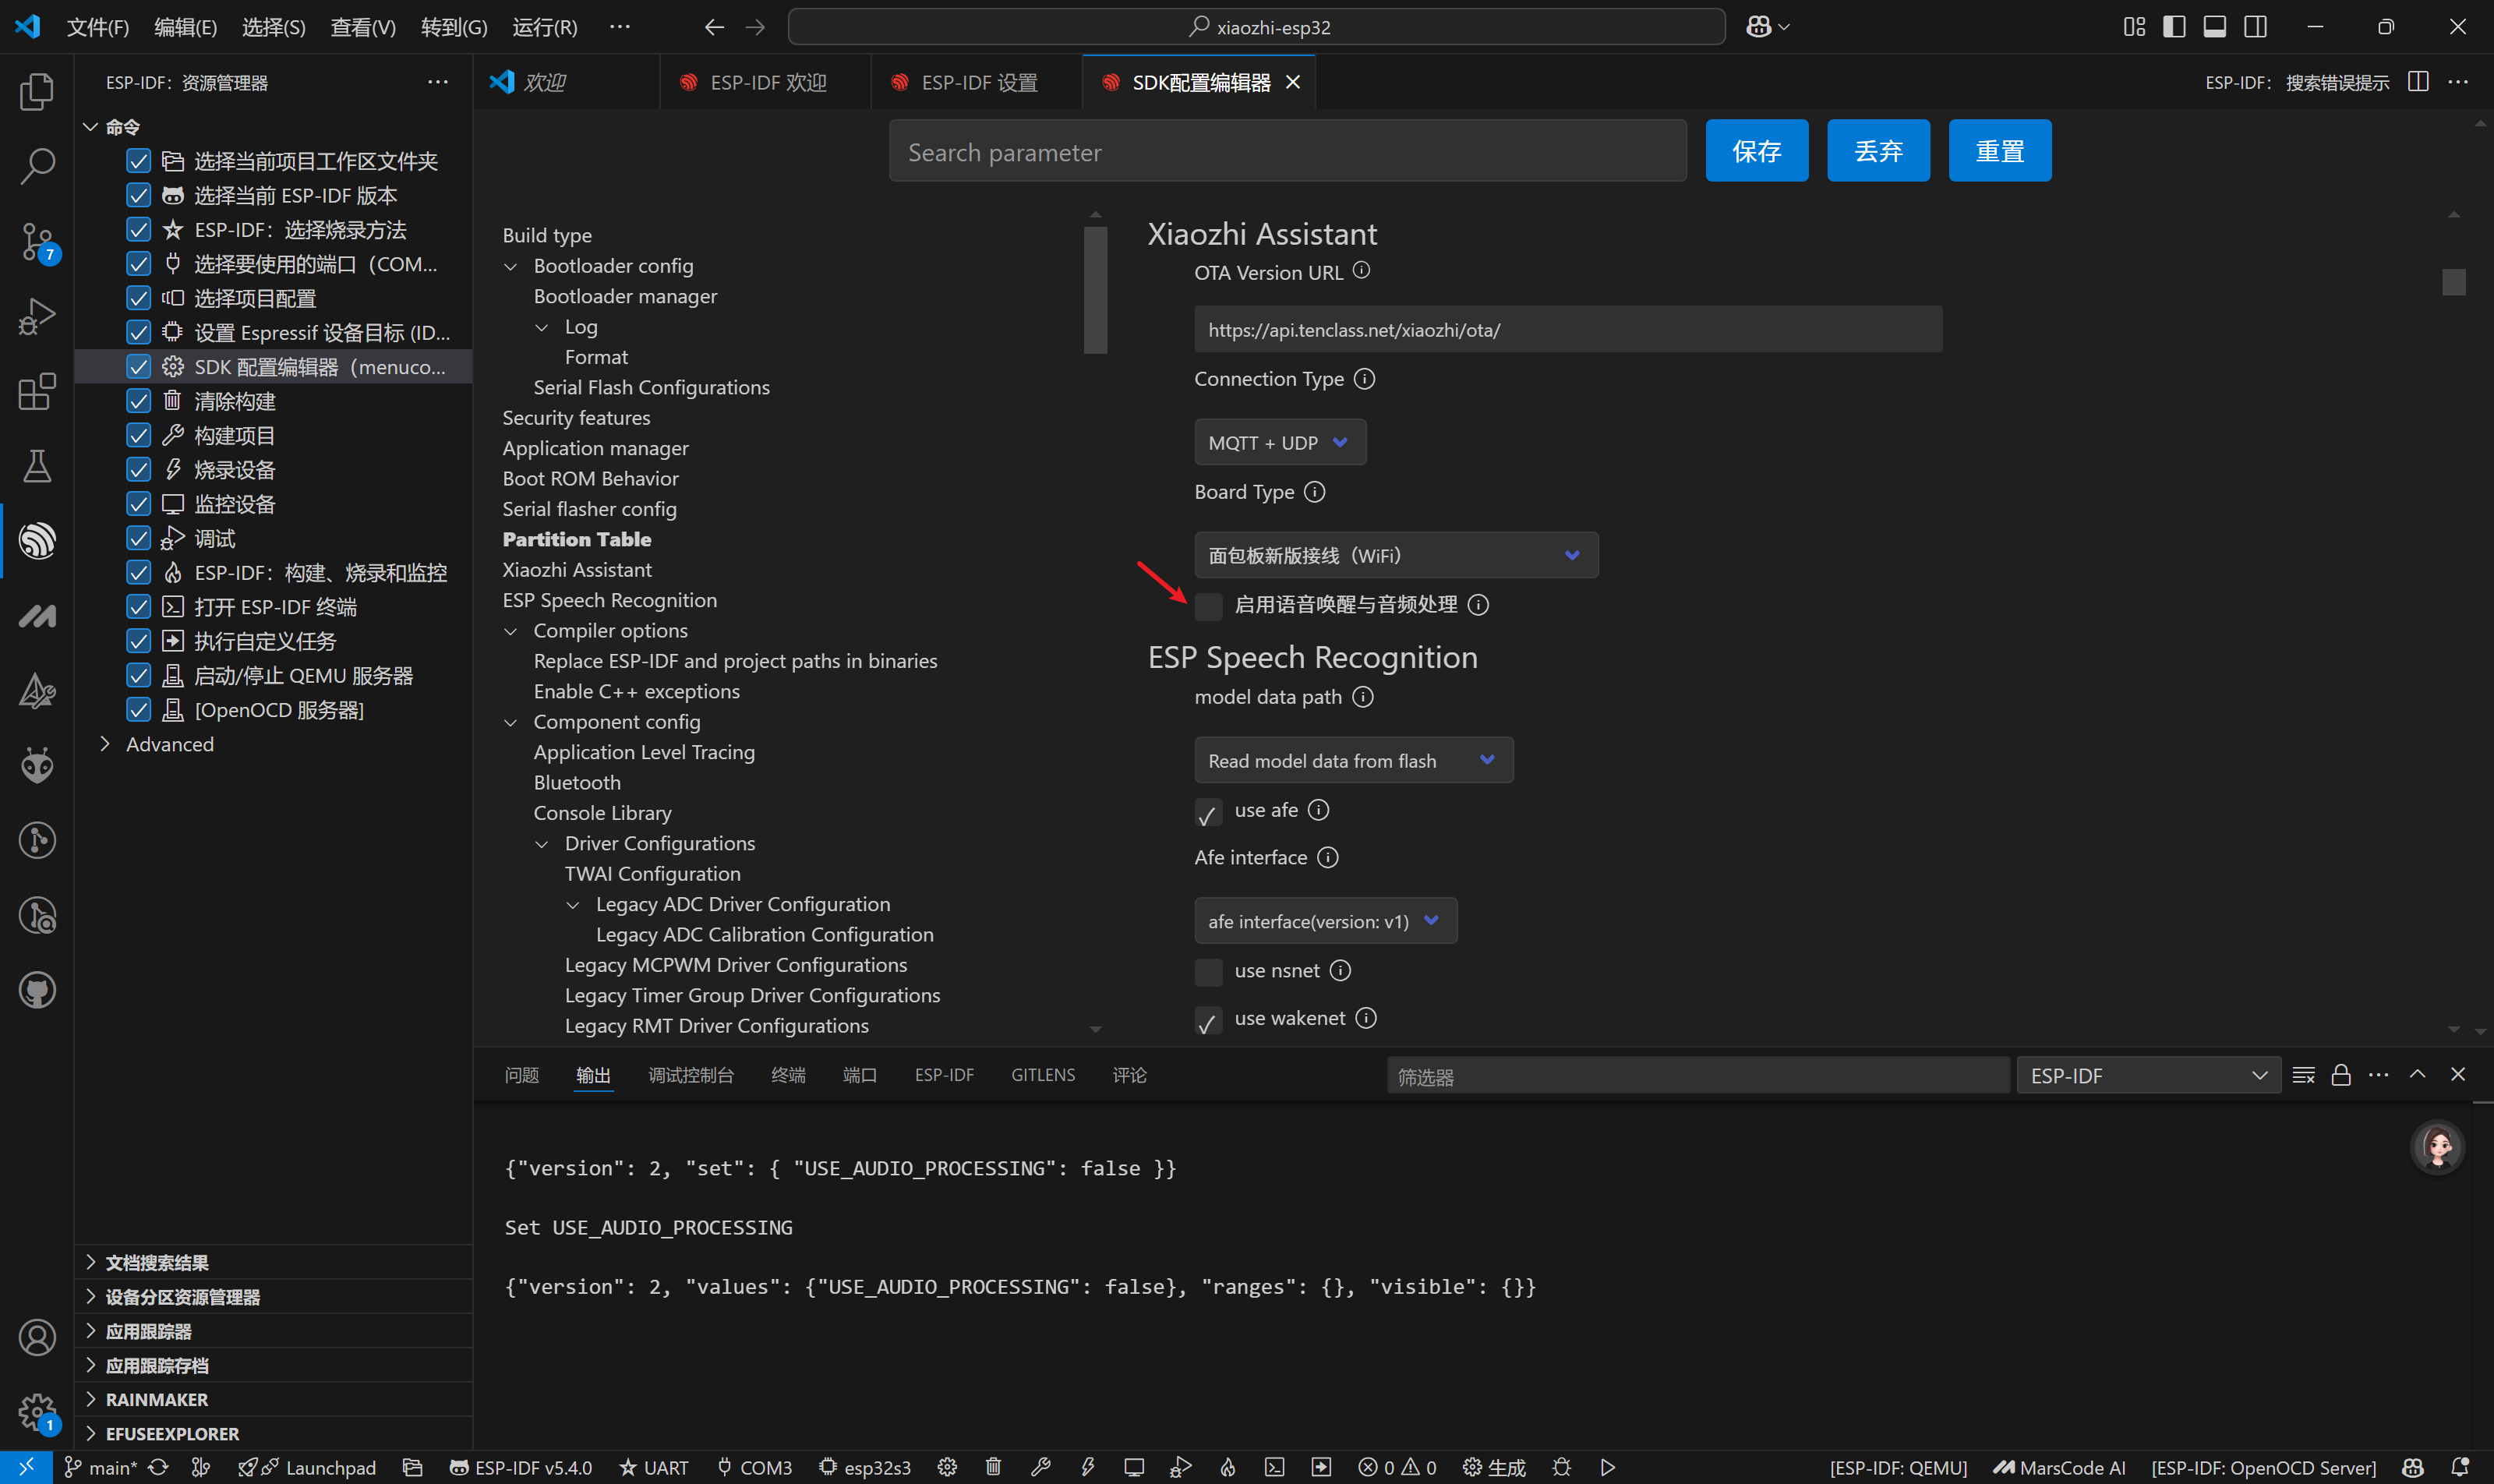2494x1484 pixels.
Task: Click the trash full-clean icon in status bar
Action: click(x=993, y=1467)
